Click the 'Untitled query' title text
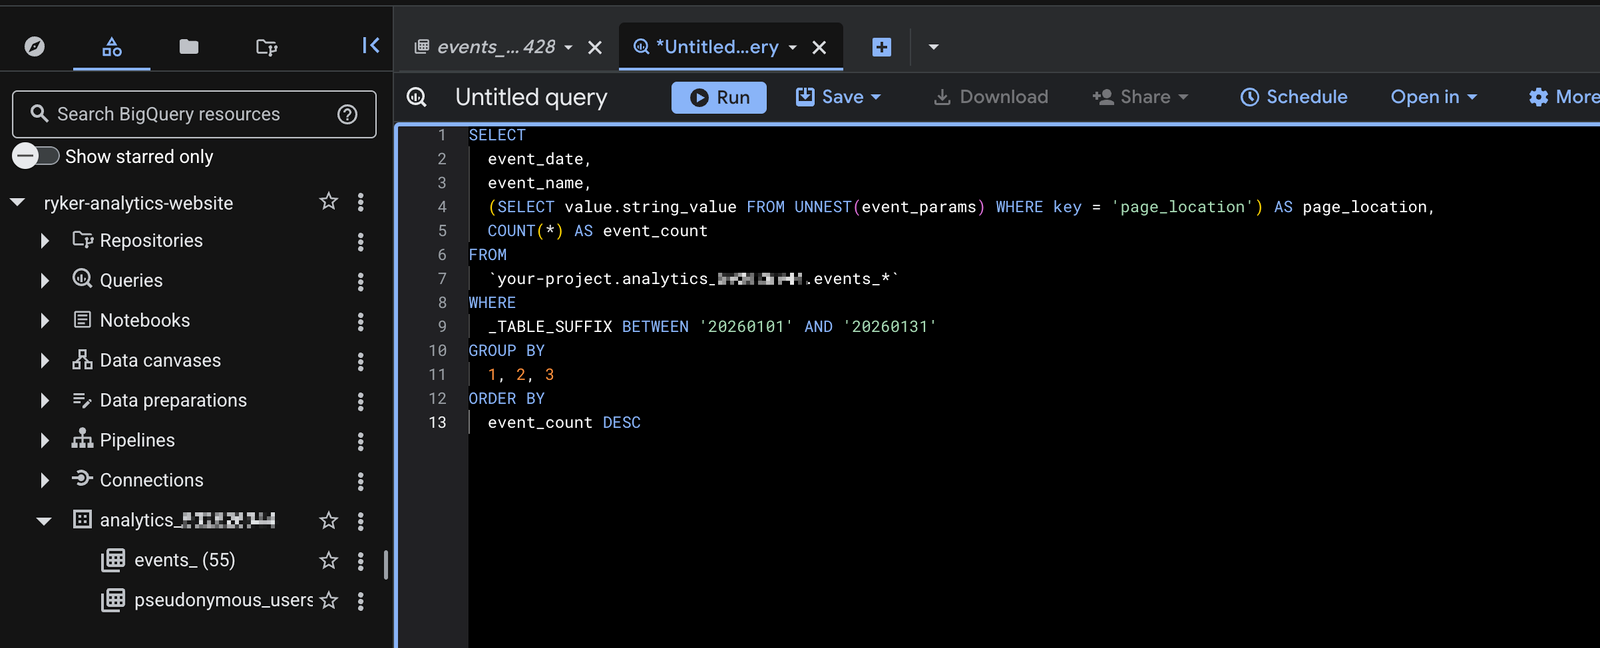Screen dimensions: 1600x648 531,97
